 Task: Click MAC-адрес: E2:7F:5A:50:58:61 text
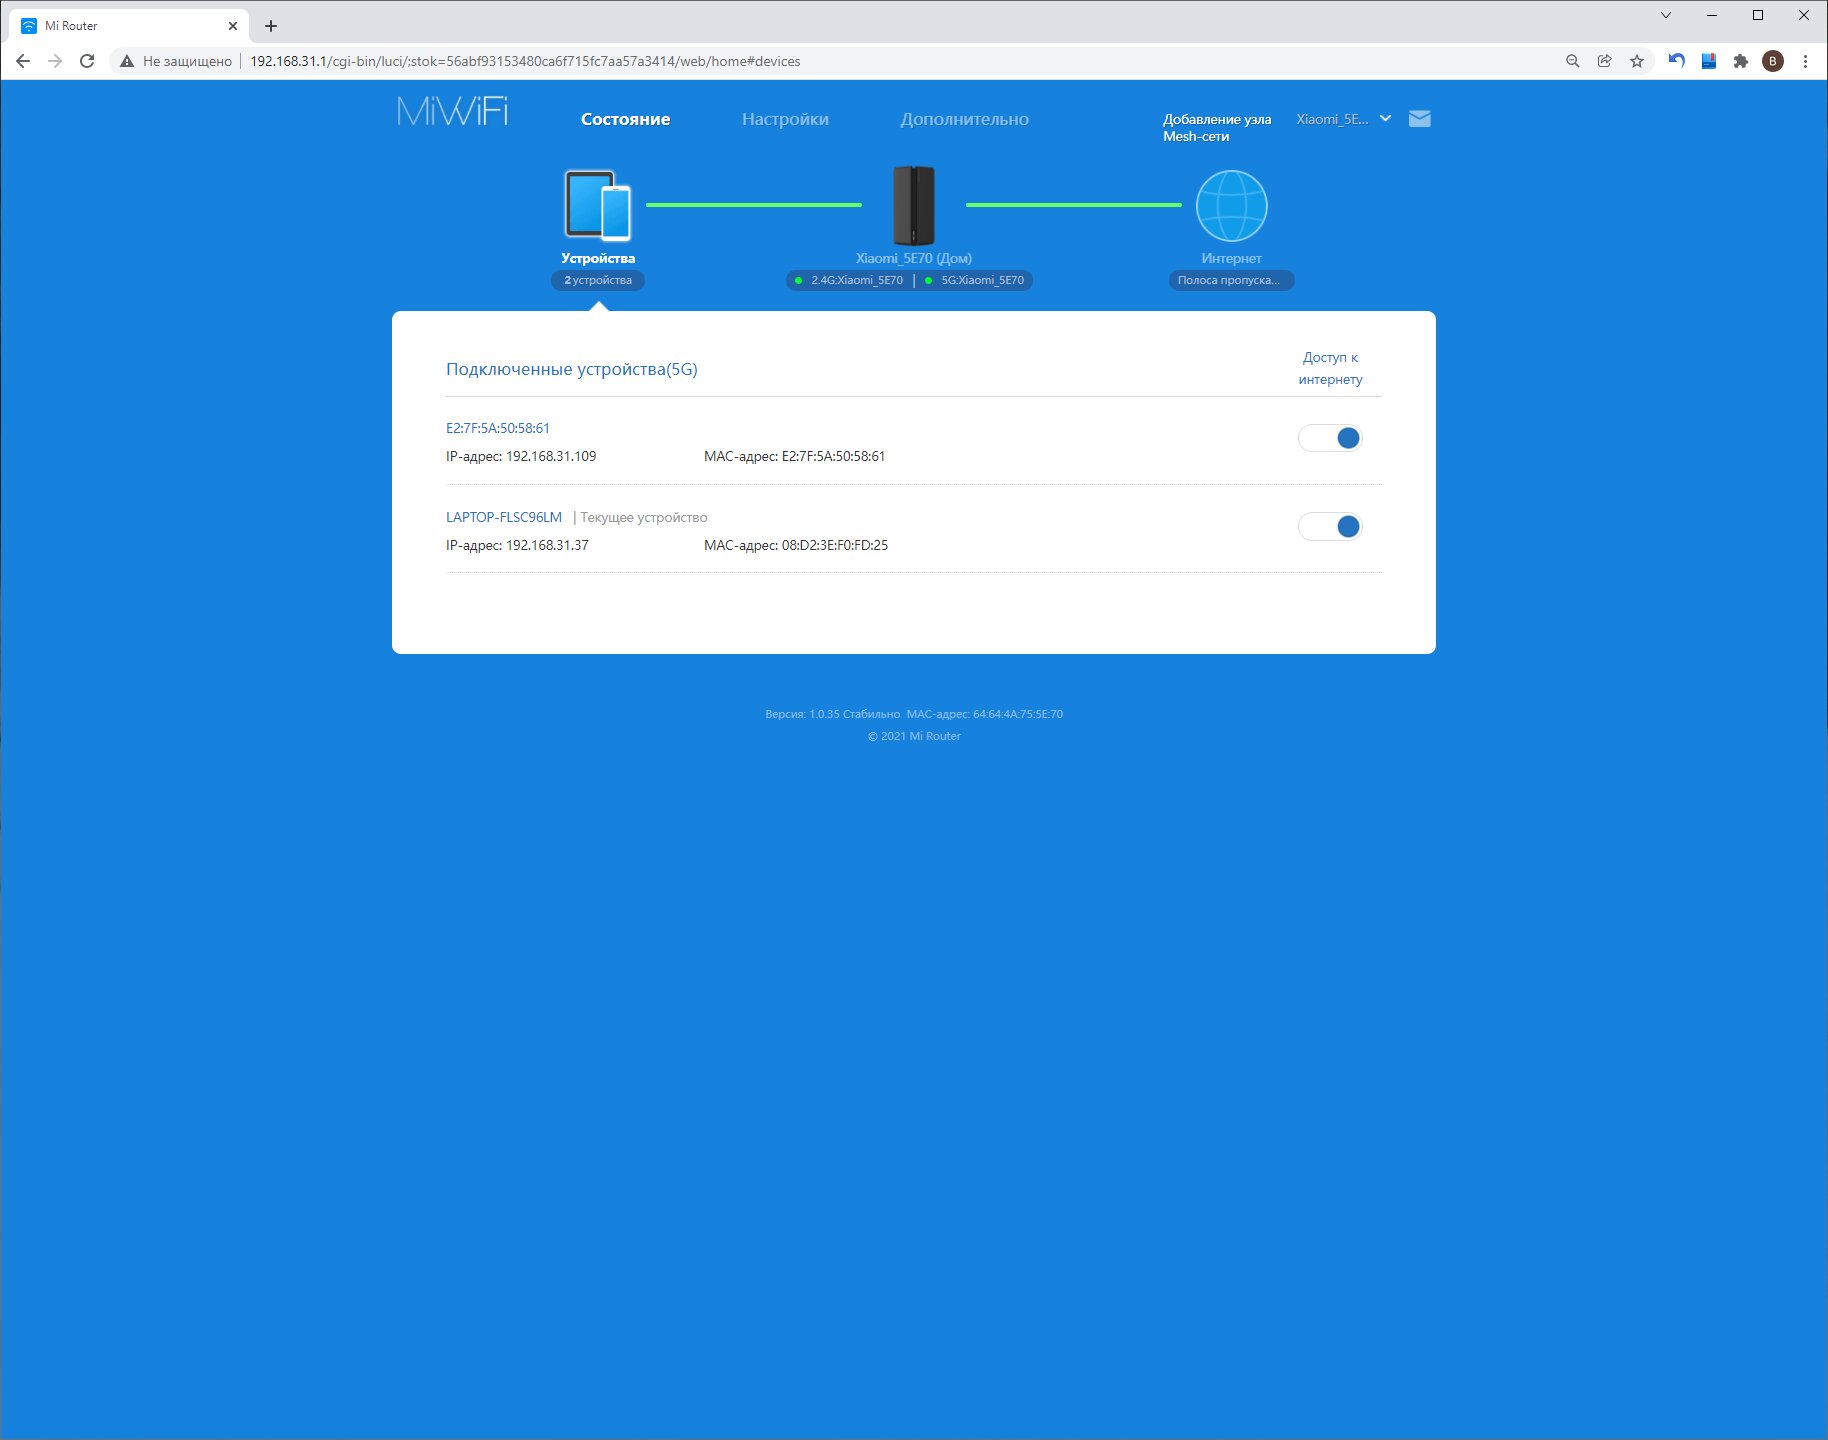795,456
